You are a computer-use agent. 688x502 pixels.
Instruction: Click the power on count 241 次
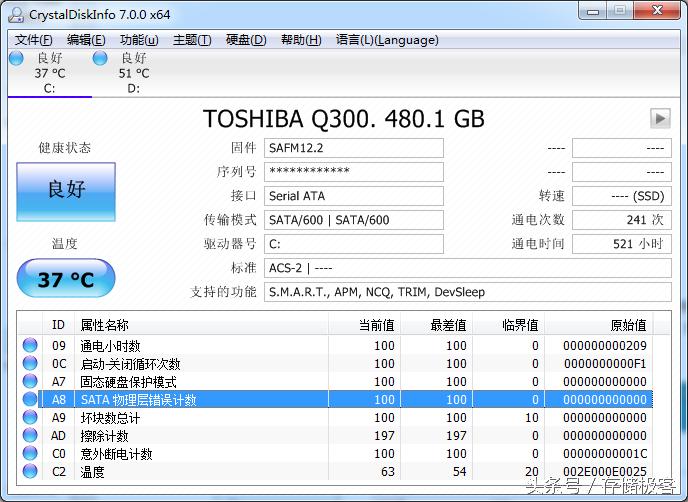point(622,220)
